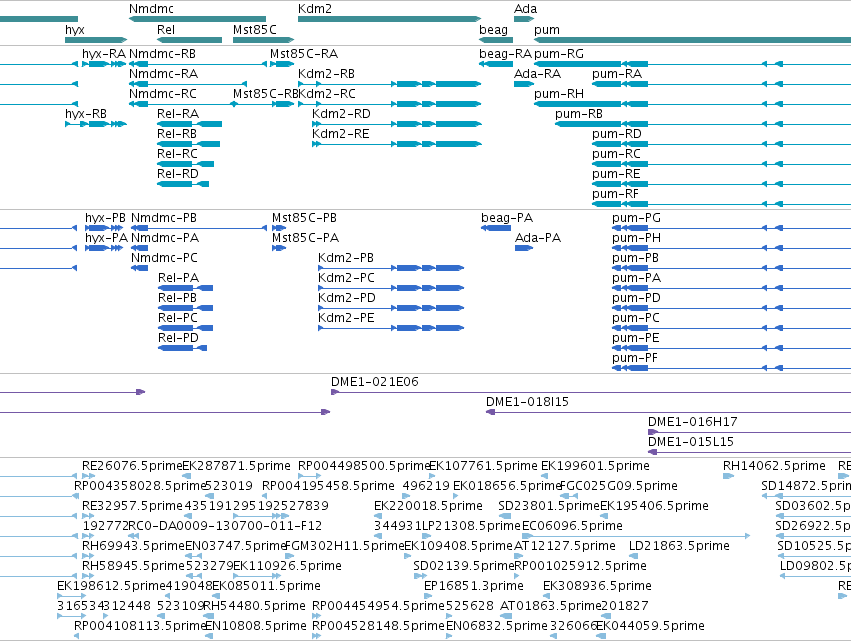Select transcript beag-RA

tap(505, 54)
